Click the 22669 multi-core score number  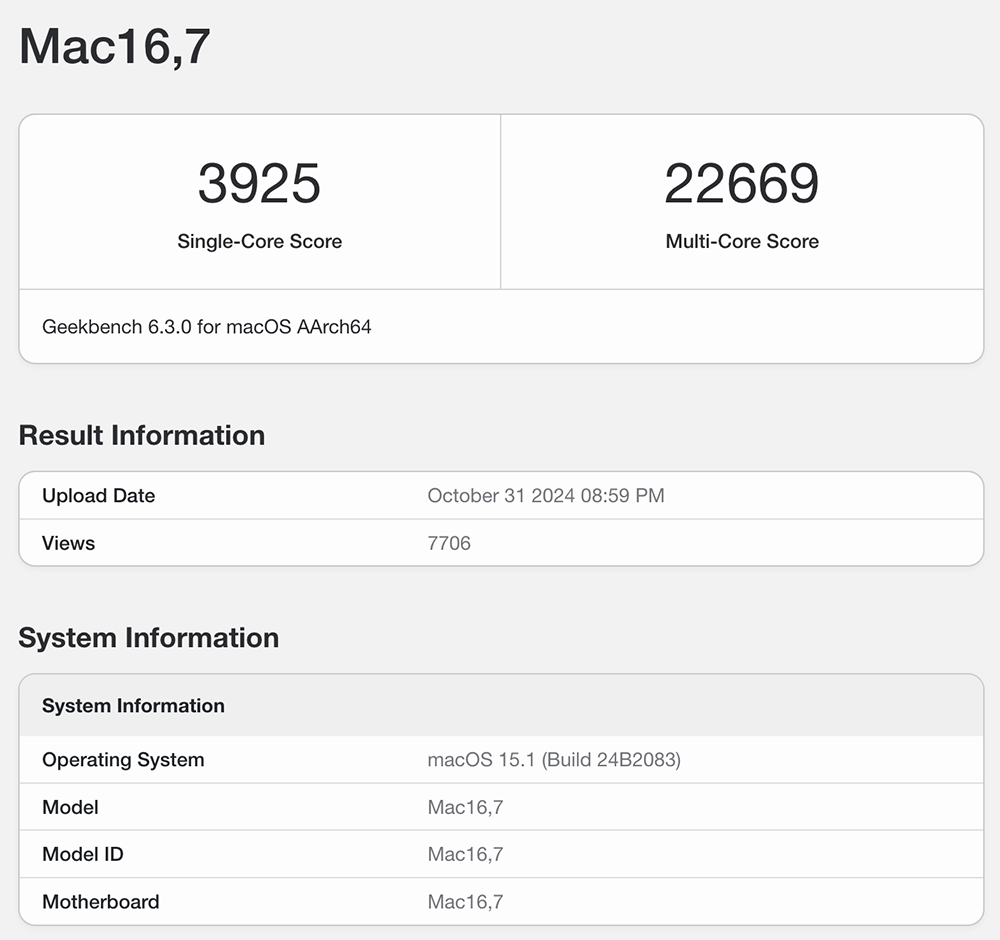click(x=741, y=184)
